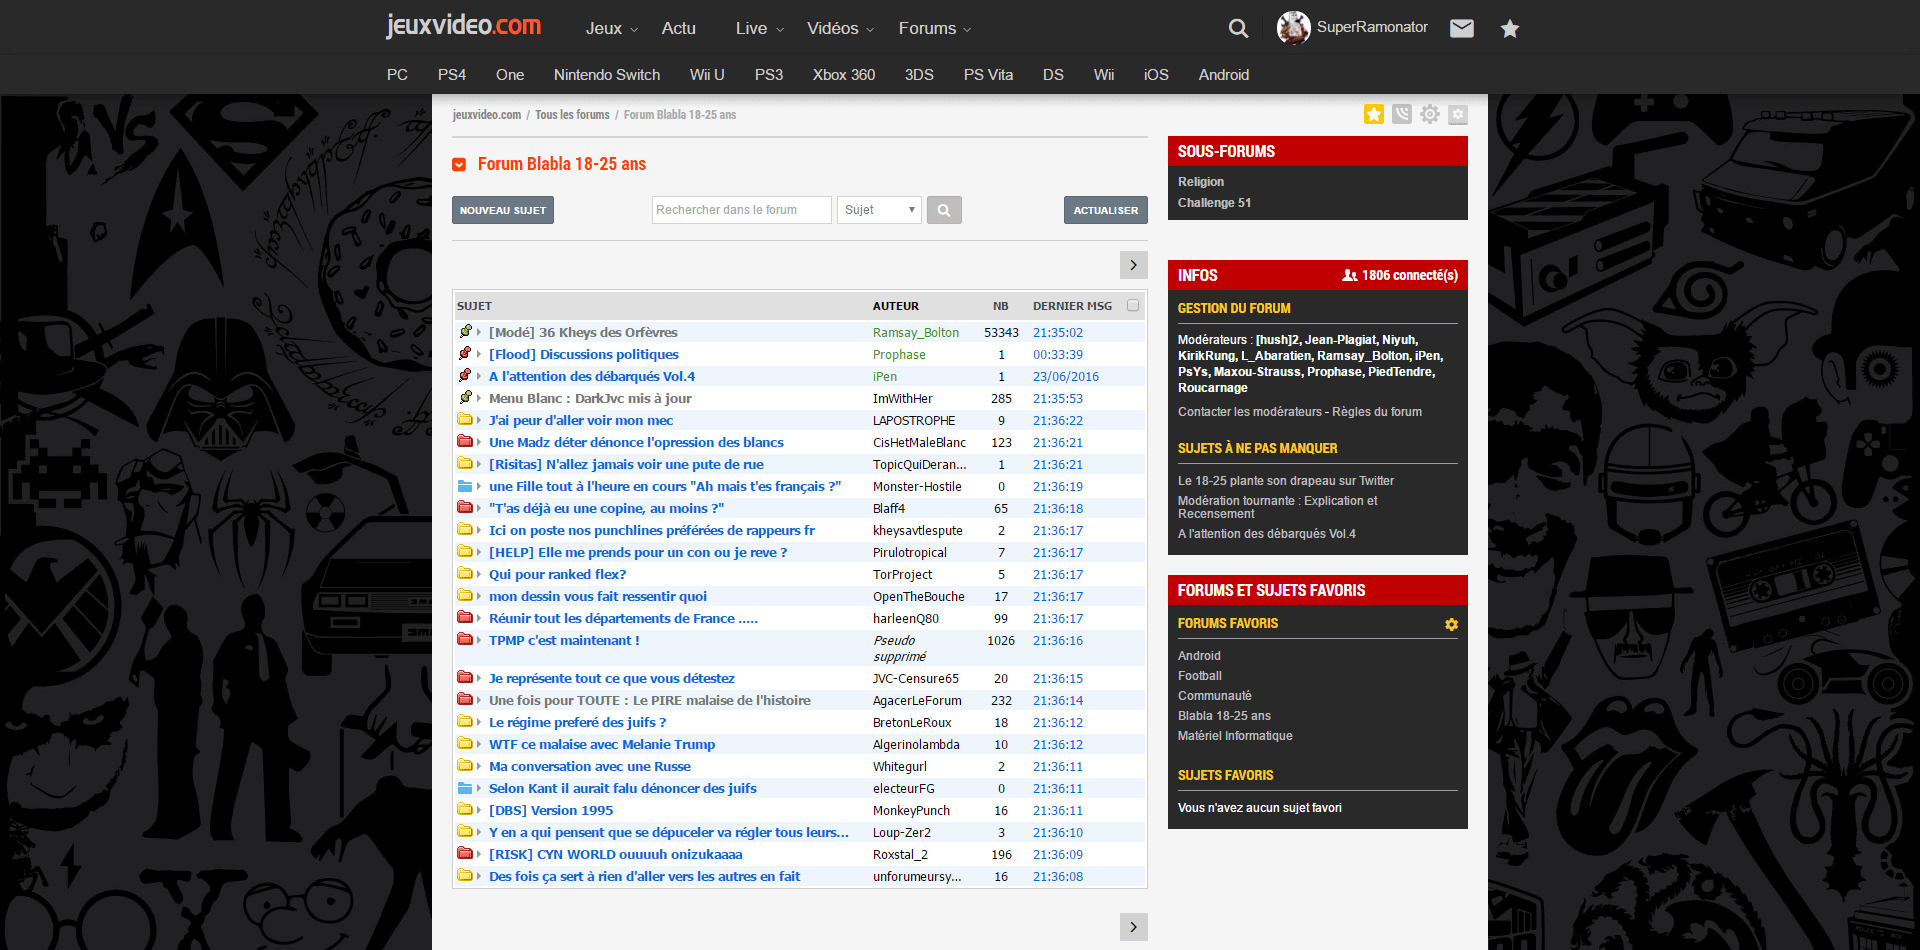The width and height of the screenshot is (1920, 950).
Task: Open the Sujet search type dropdown
Action: pos(879,210)
